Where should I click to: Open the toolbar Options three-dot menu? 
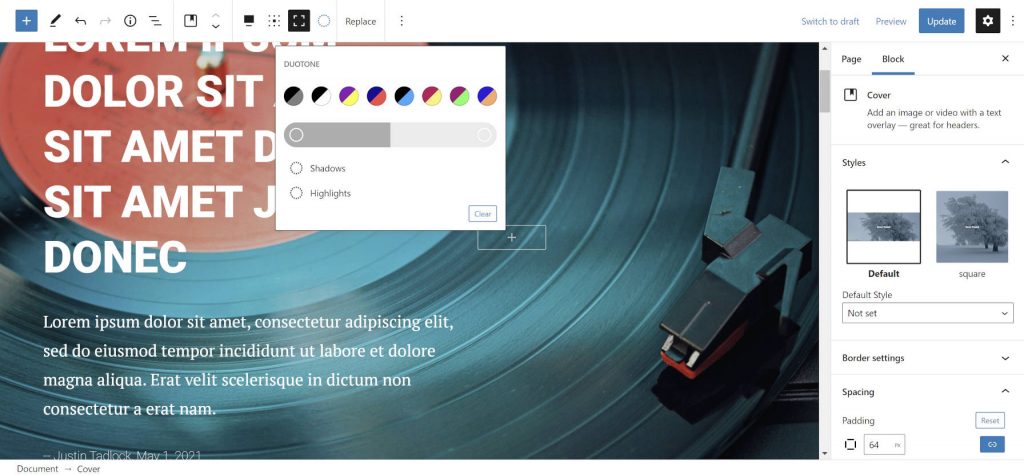(402, 21)
